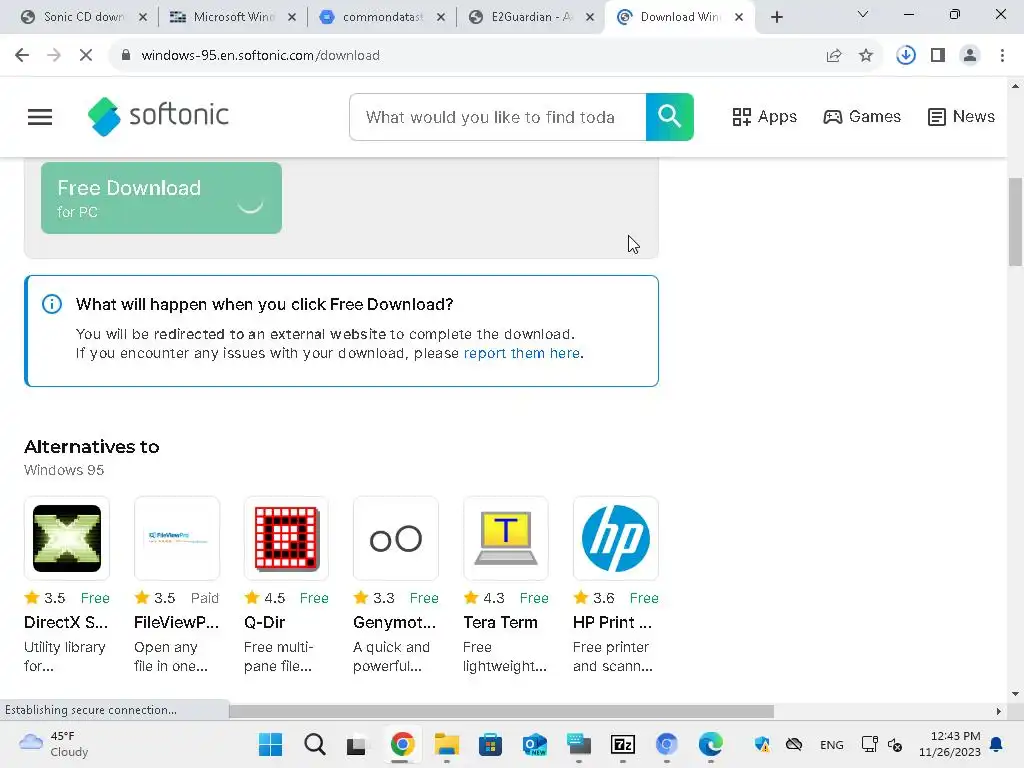This screenshot has width=1024, height=768.
Task: Open a new browser tab
Action: [776, 18]
